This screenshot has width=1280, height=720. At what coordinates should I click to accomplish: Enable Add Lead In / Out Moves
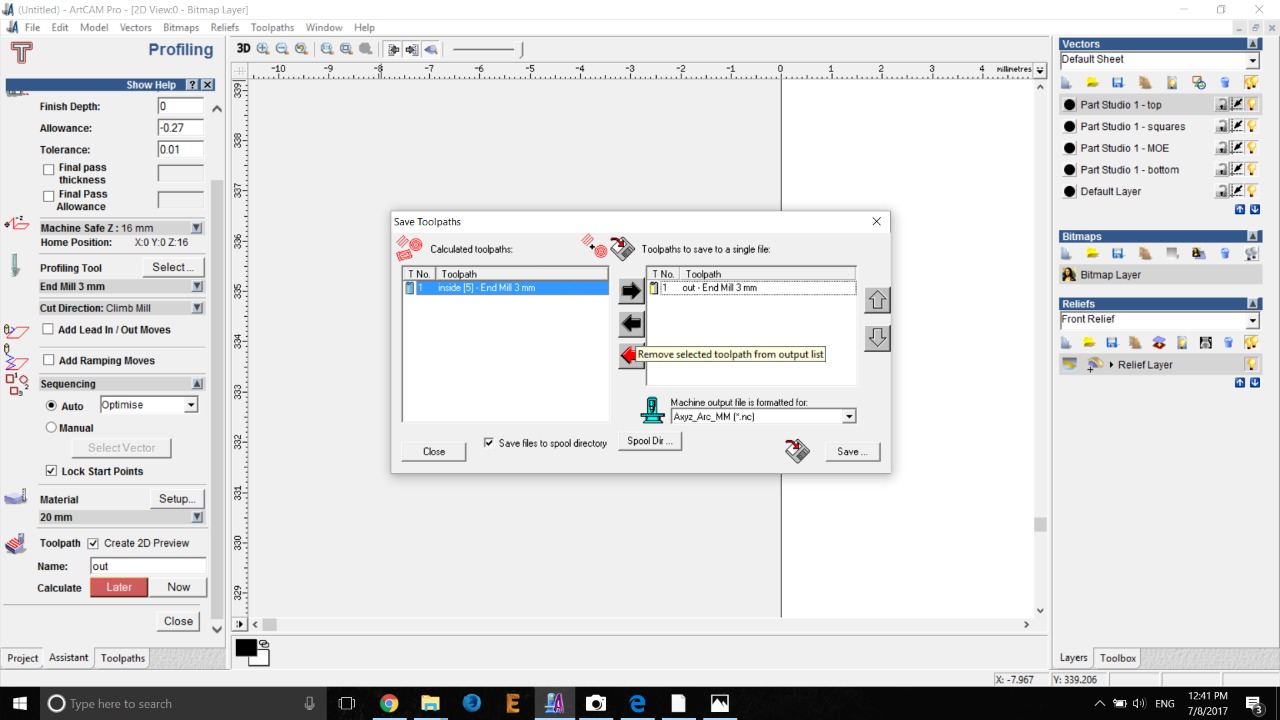(48, 330)
